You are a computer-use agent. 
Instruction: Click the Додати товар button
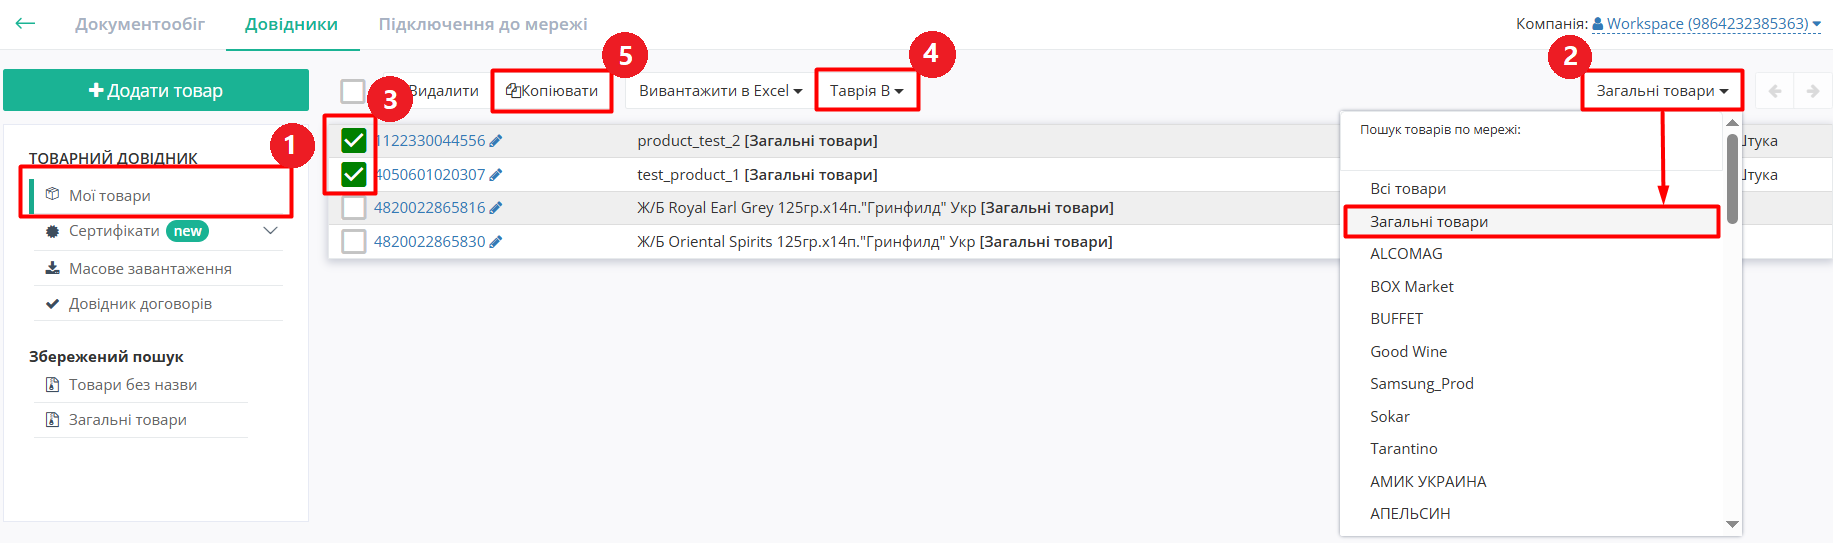[156, 90]
